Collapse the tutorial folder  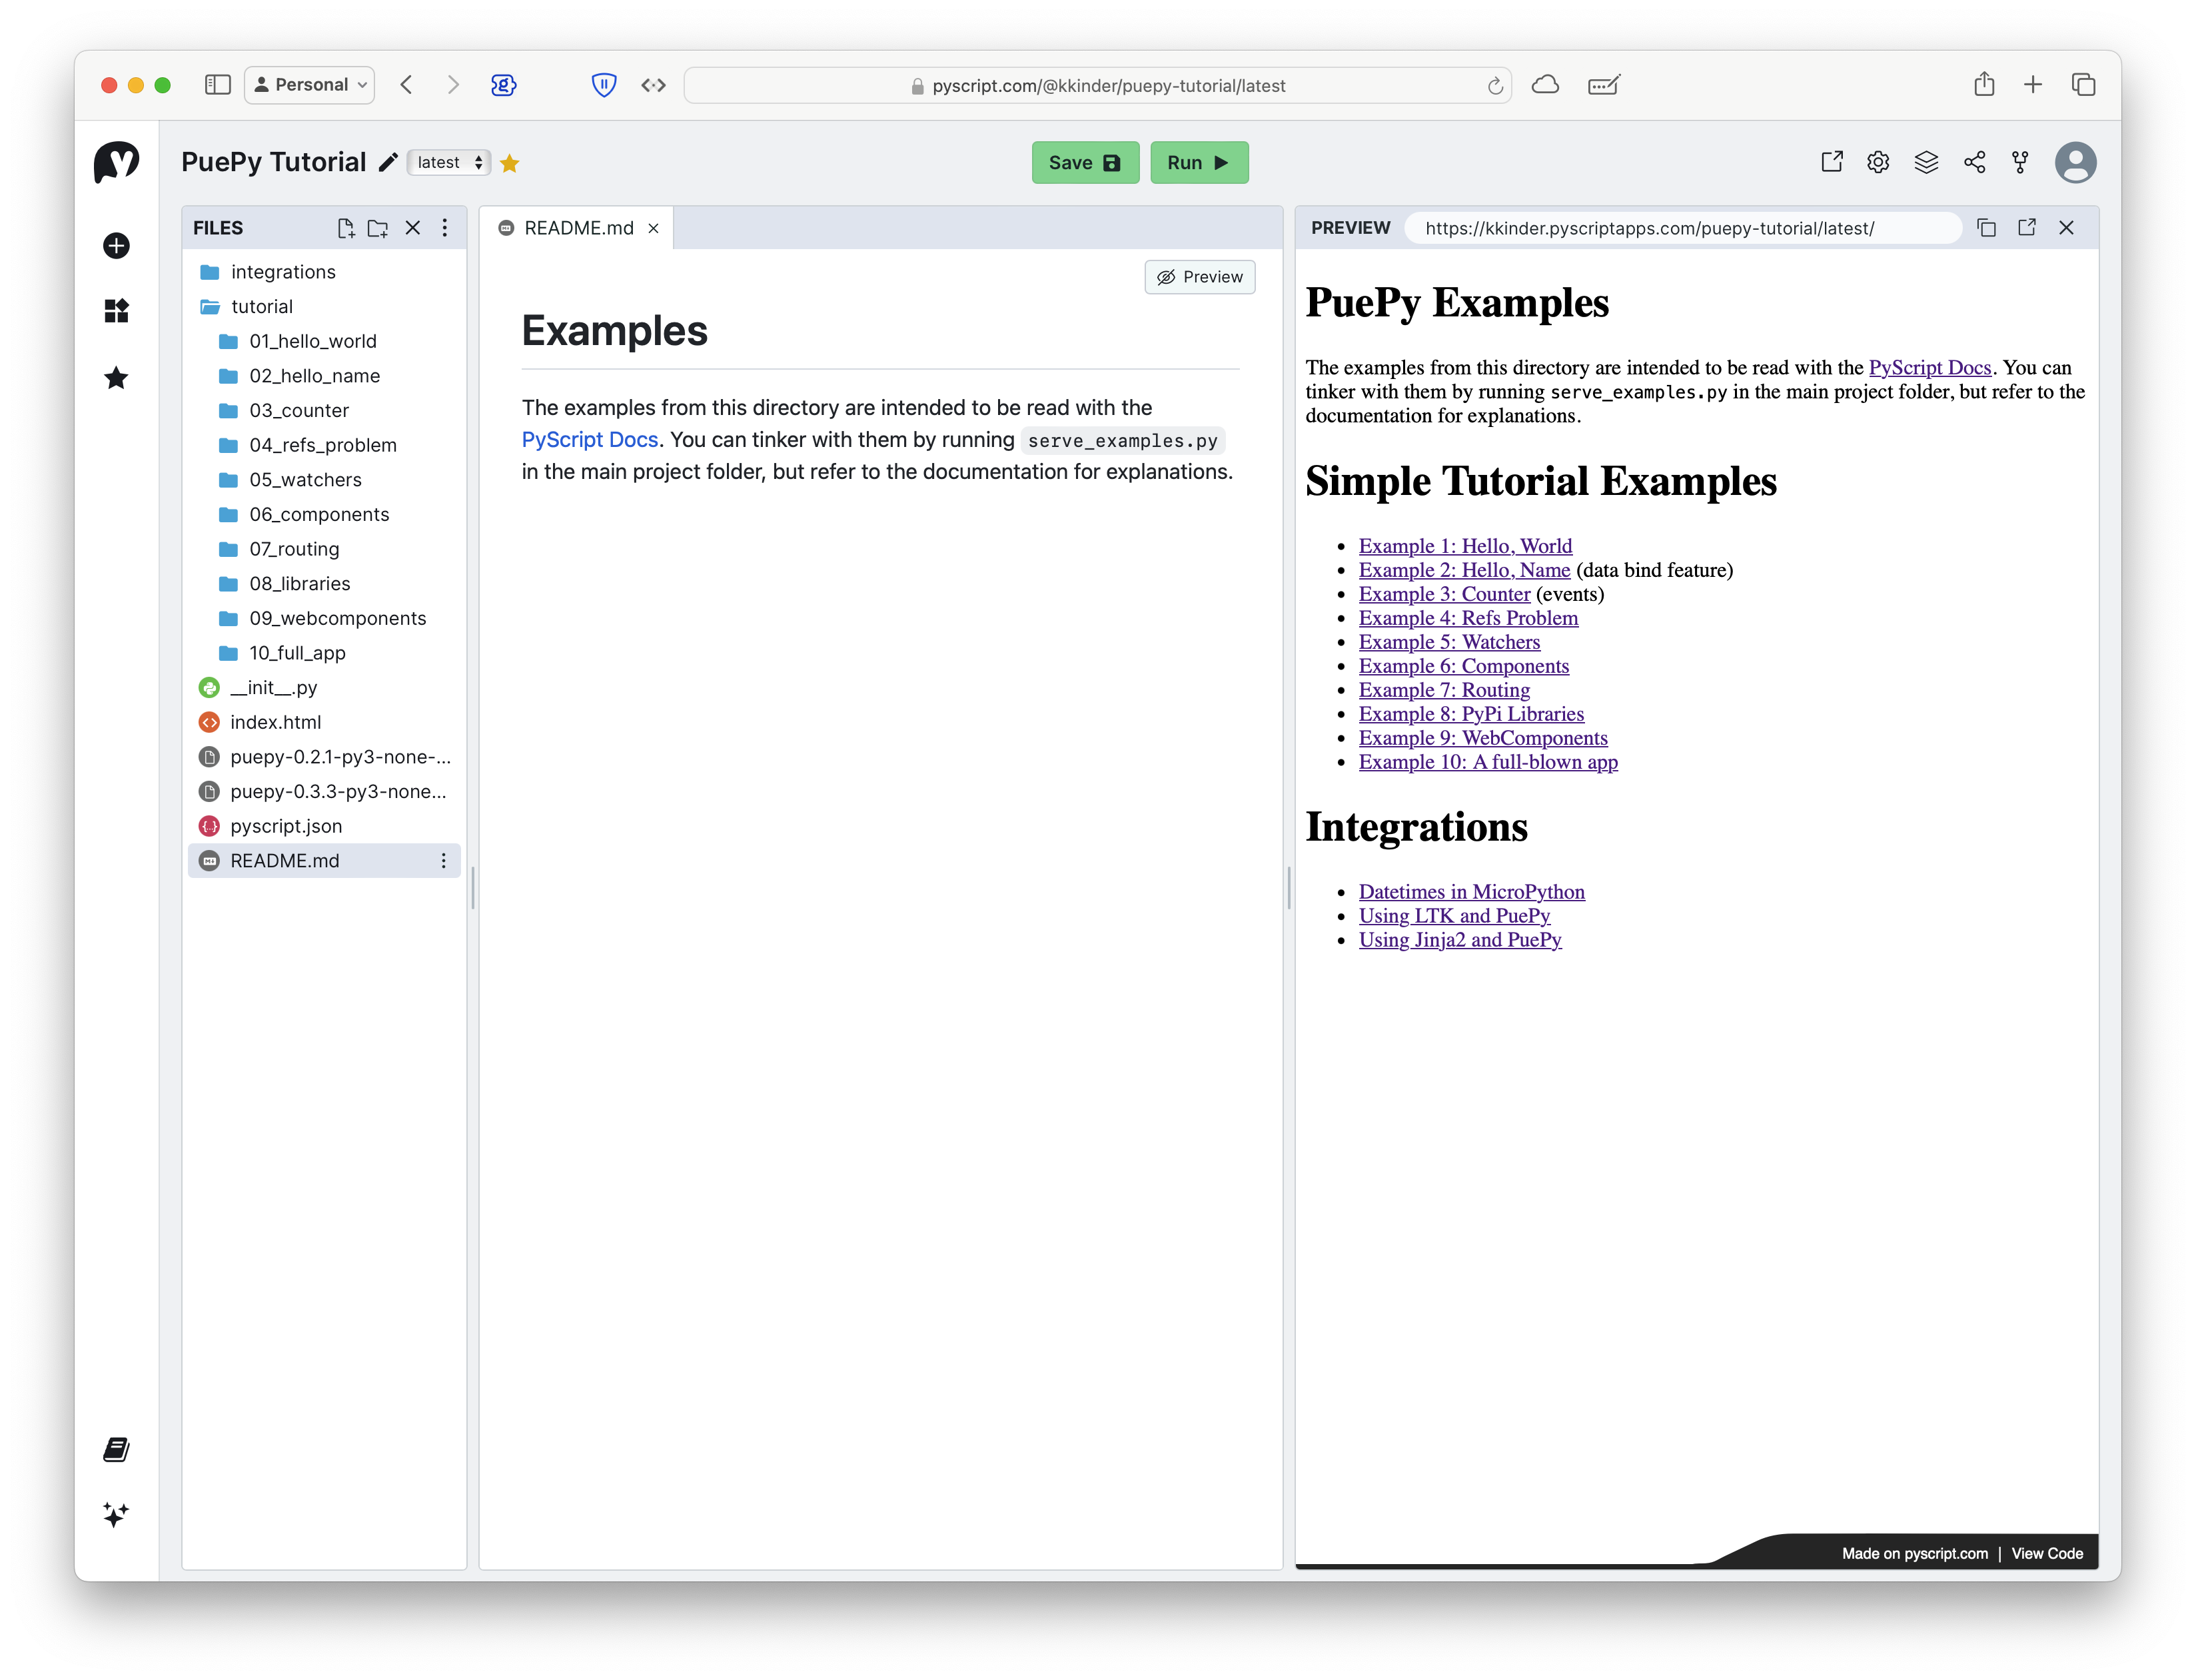324,307
